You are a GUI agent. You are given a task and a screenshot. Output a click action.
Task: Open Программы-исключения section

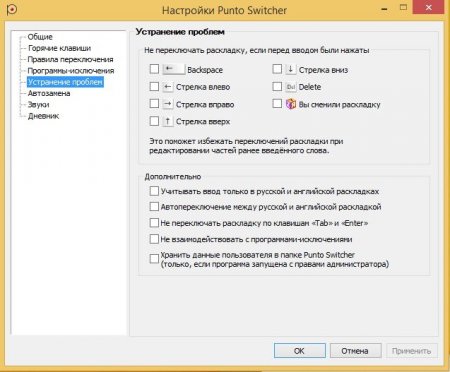[x=71, y=71]
